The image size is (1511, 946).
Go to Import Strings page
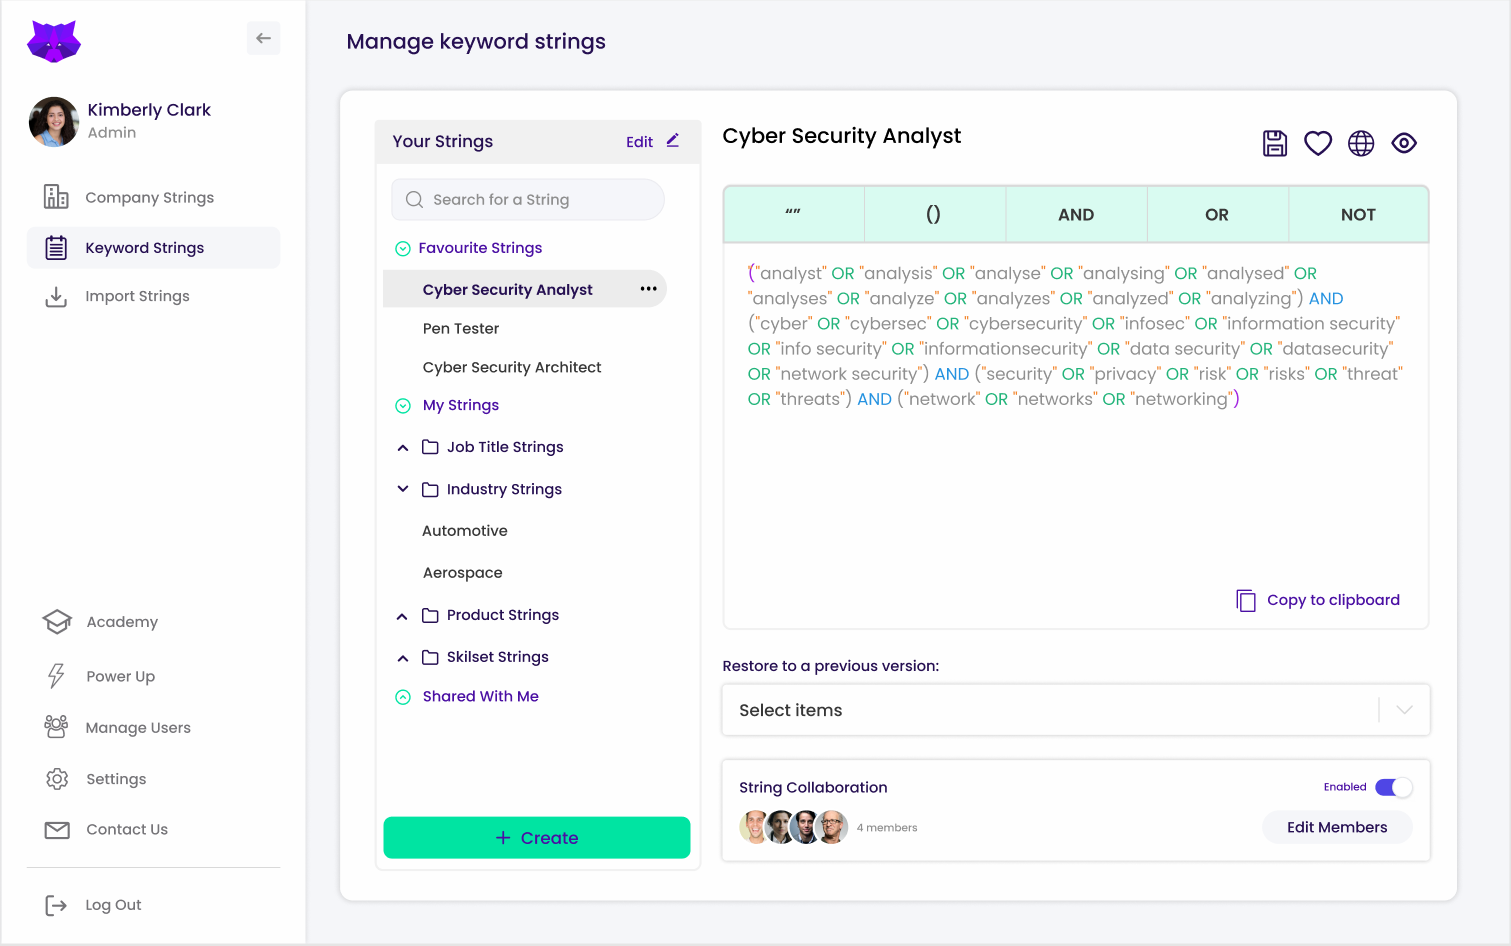click(137, 296)
